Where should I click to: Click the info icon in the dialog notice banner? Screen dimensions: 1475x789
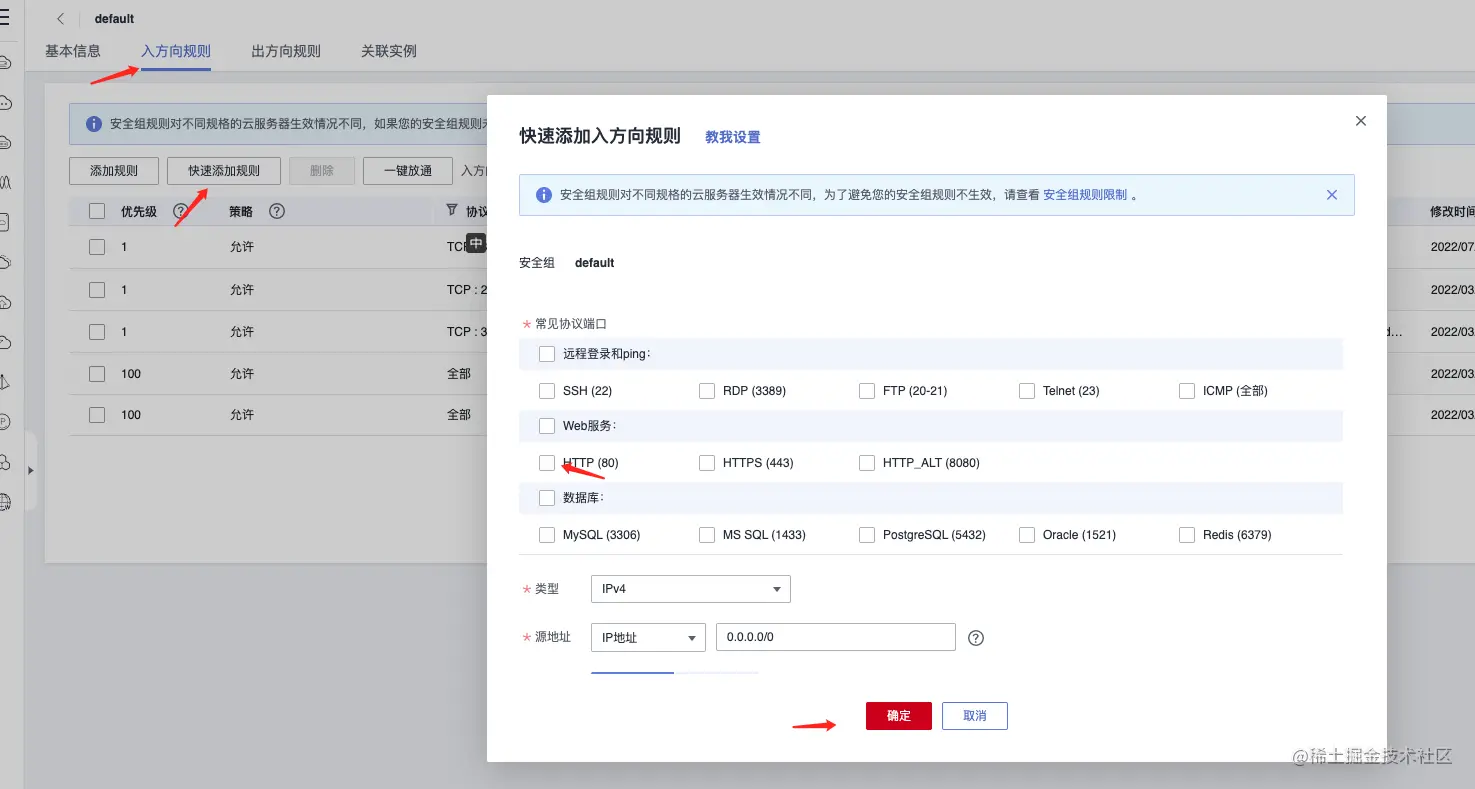tap(544, 195)
